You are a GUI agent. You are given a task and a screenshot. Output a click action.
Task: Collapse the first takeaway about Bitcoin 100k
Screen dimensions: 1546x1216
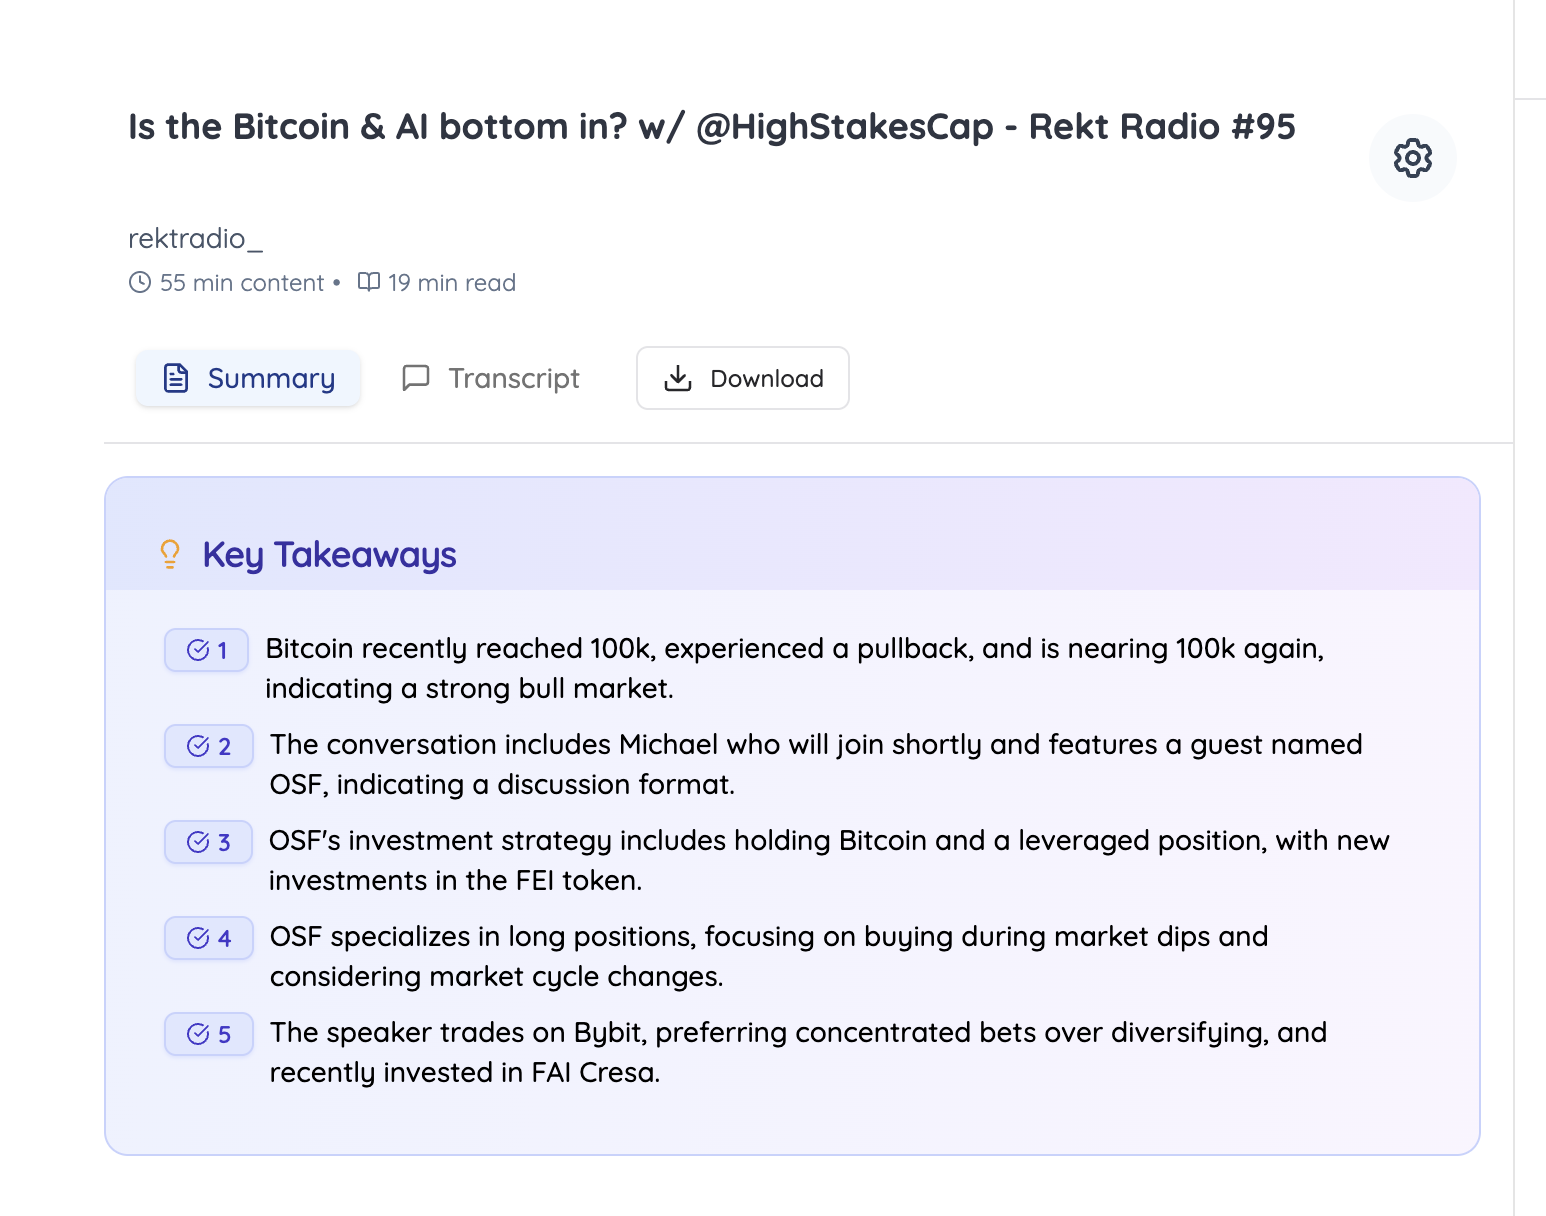(x=794, y=668)
